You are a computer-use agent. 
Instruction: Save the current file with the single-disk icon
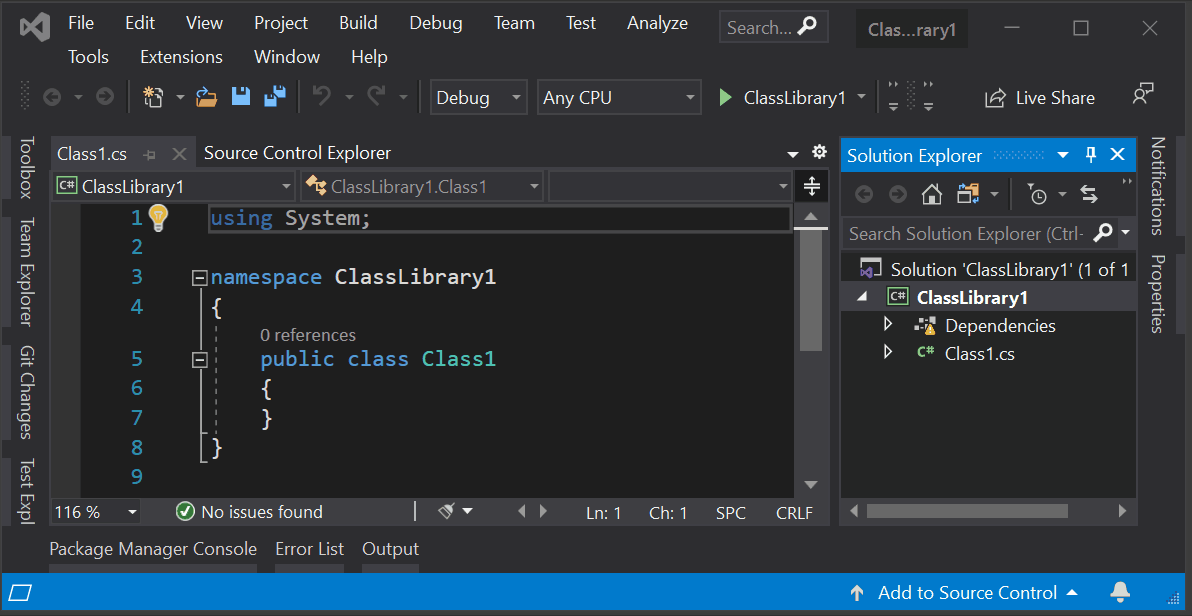pos(241,97)
